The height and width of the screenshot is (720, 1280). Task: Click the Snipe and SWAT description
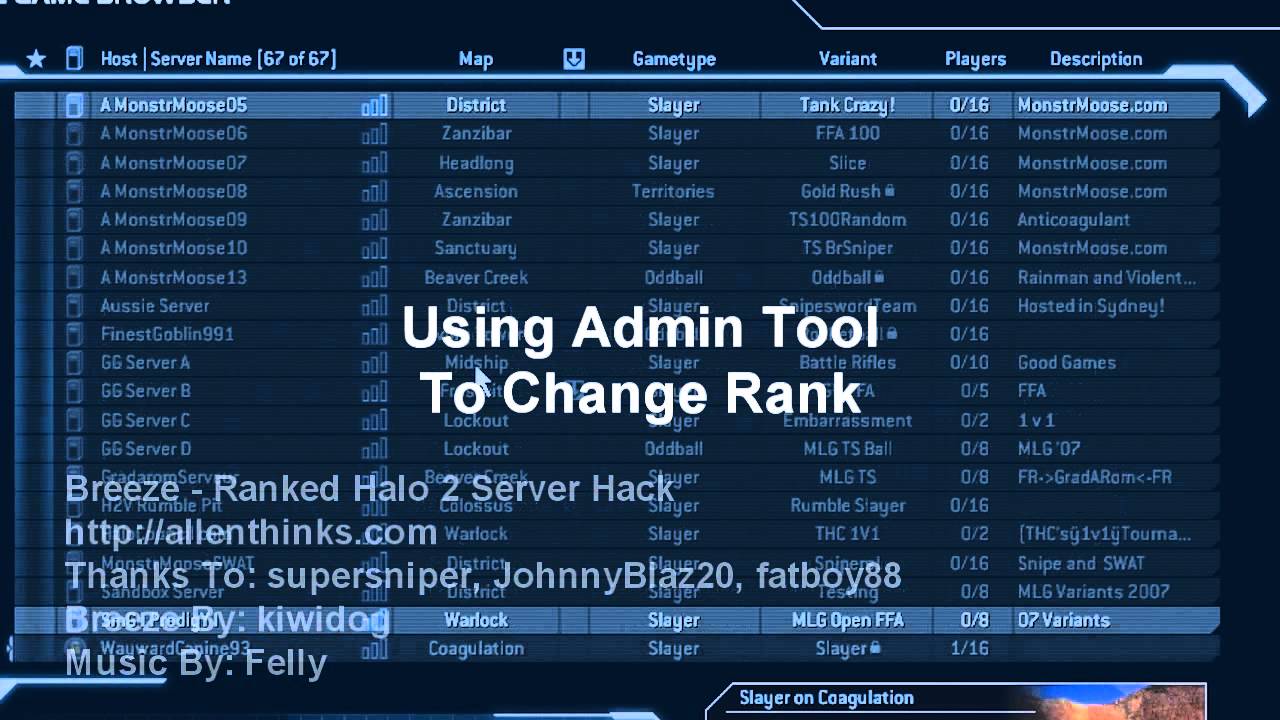coord(1081,563)
